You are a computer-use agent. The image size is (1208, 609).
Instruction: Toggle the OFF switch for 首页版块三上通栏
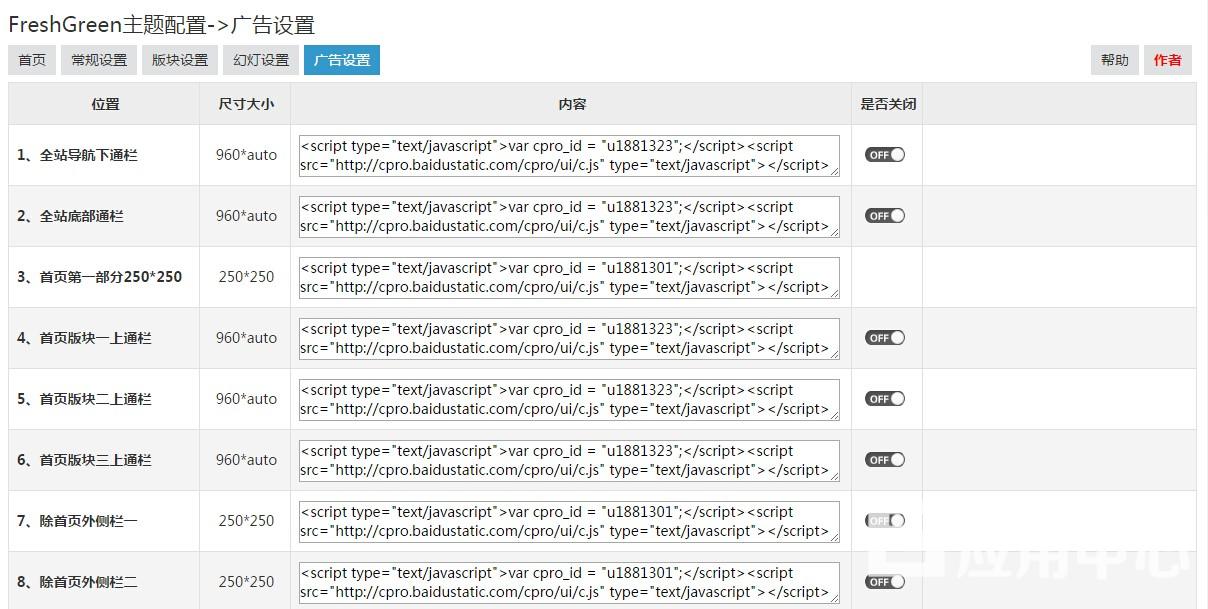[885, 460]
